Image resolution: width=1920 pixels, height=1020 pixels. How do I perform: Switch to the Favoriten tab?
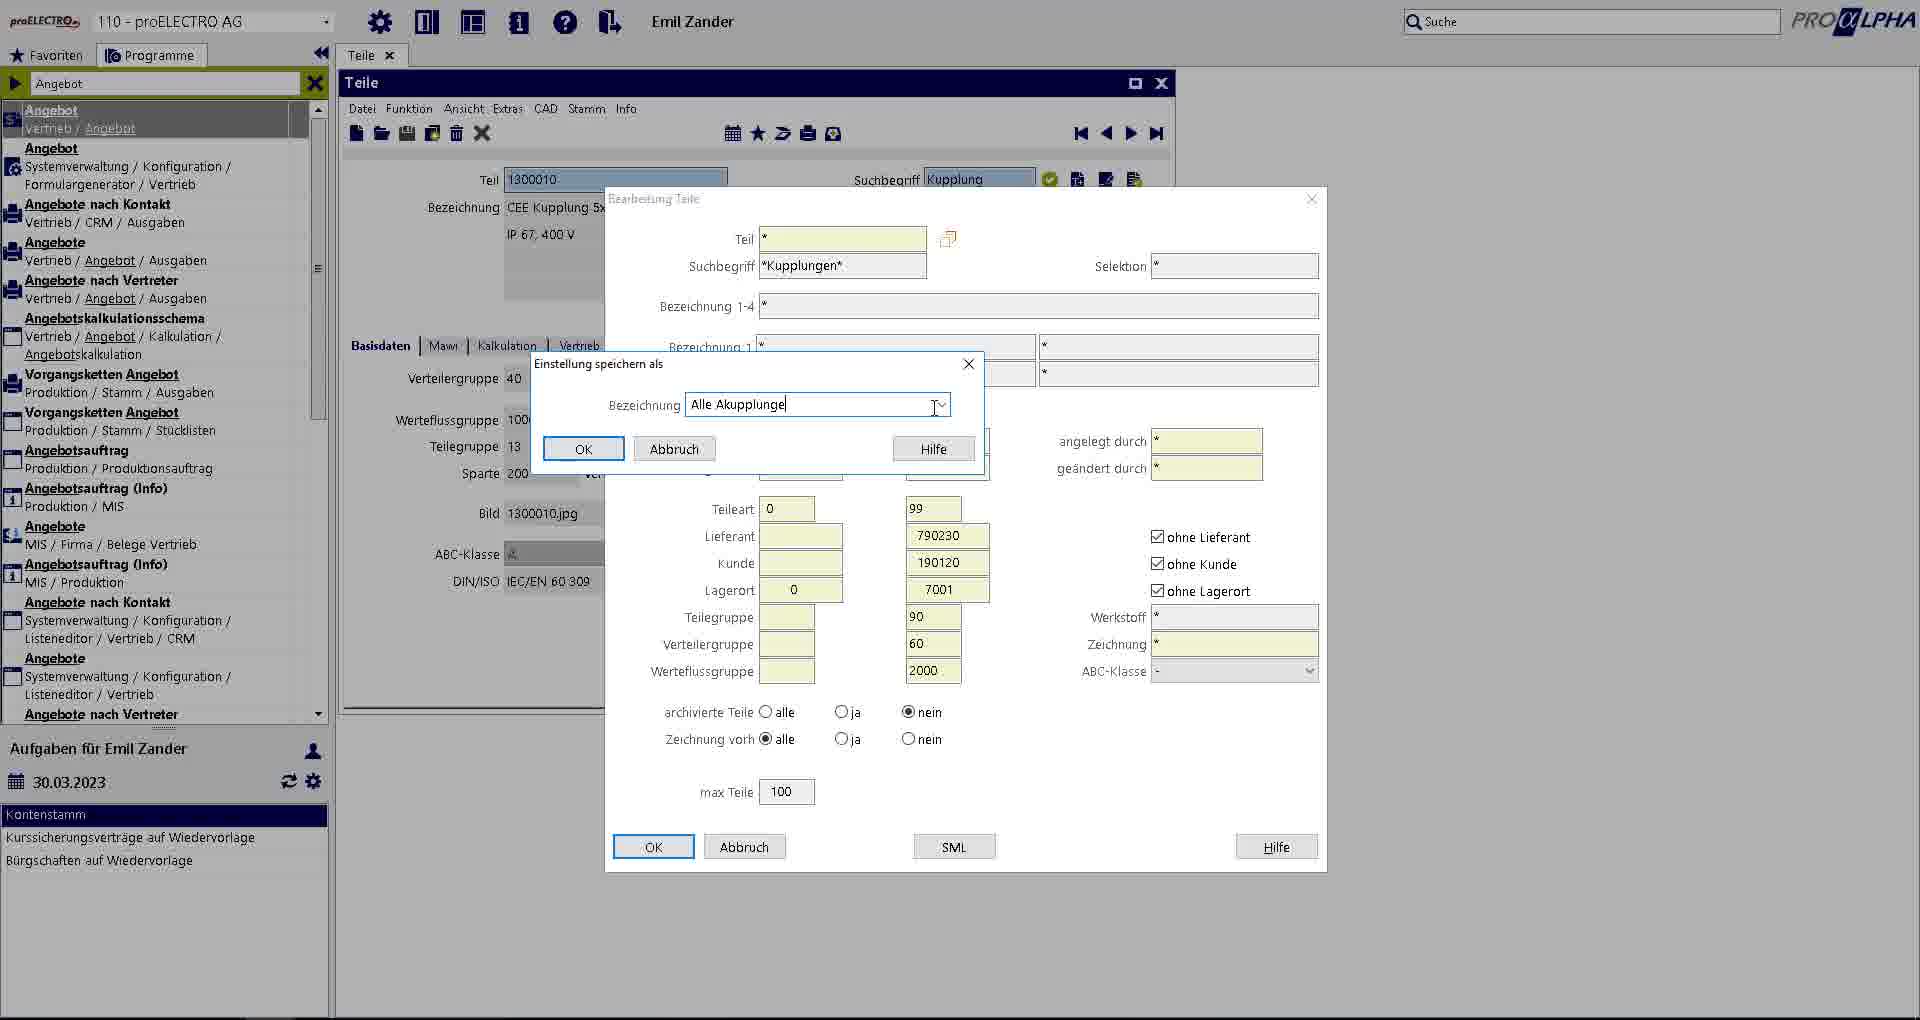click(46, 55)
